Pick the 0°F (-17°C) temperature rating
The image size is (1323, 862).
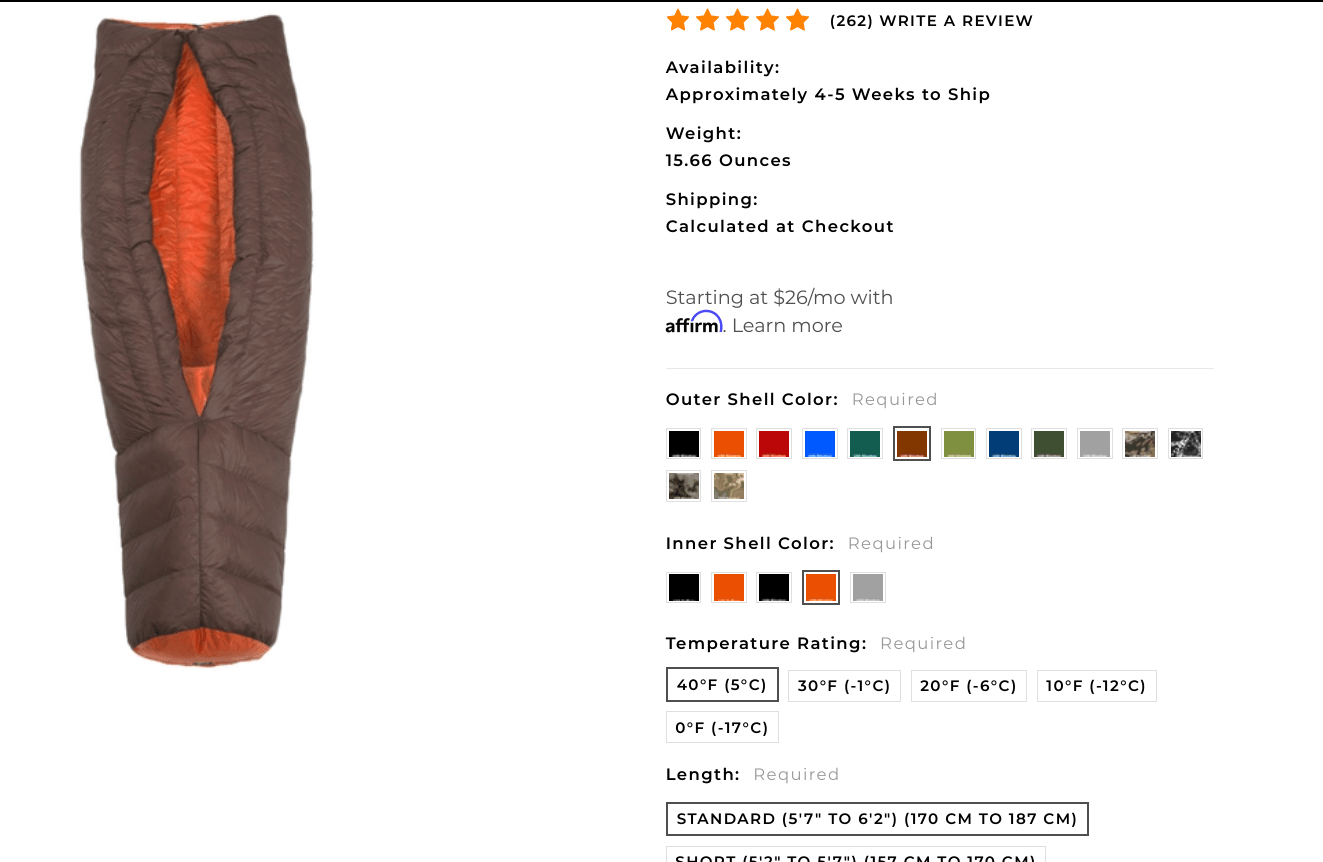coord(722,727)
